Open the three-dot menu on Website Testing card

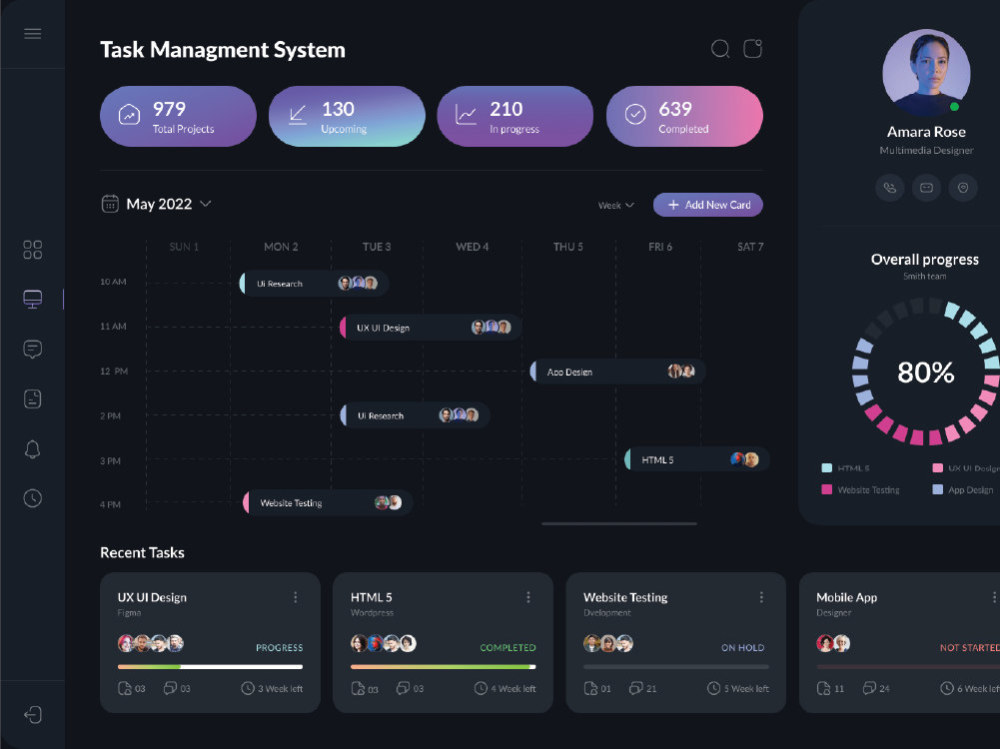point(761,597)
